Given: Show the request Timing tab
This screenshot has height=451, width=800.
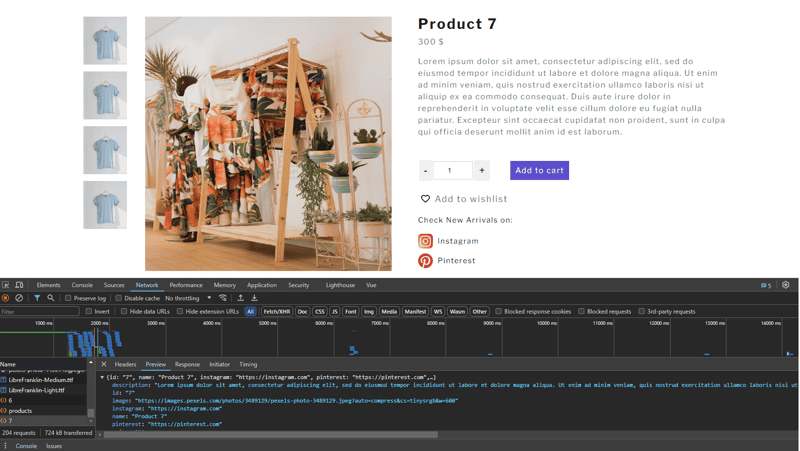Looking at the screenshot, I should coord(248,364).
